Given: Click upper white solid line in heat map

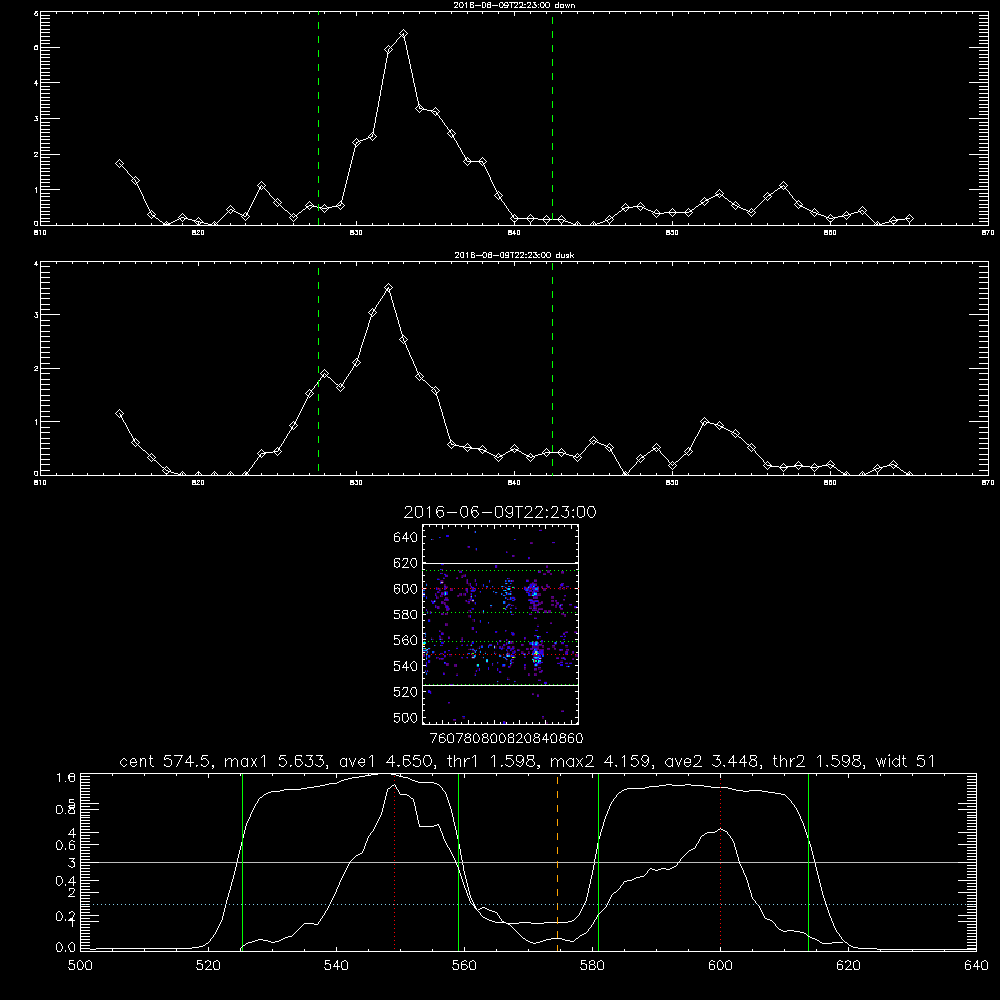Looking at the screenshot, I should 500,563.
